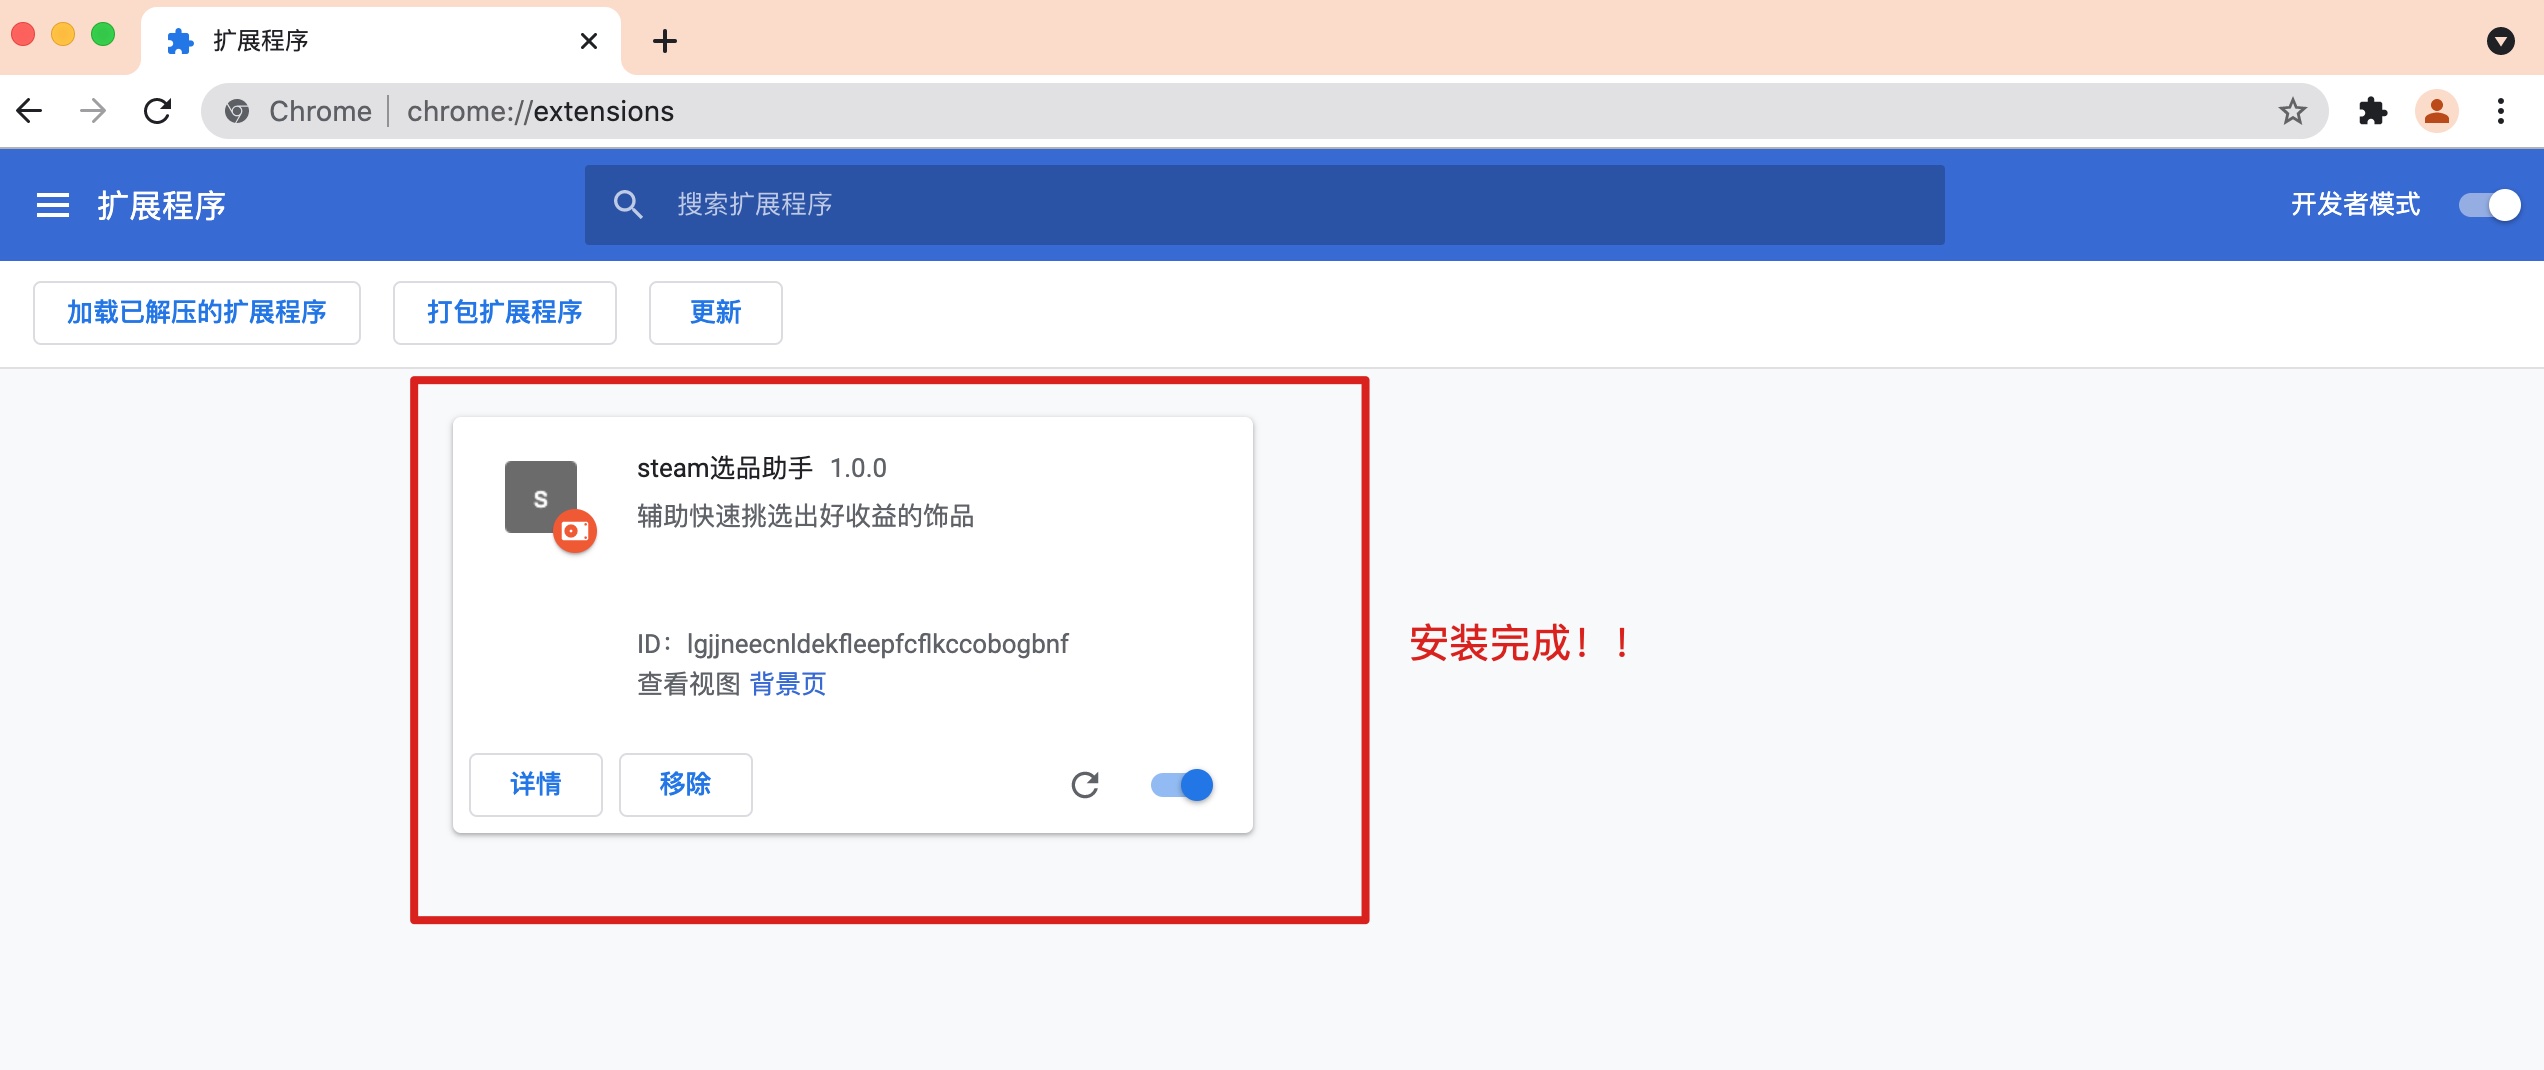Image resolution: width=2544 pixels, height=1070 pixels.
Task: Click the chrome://extensions address bar
Action: click(1265, 111)
